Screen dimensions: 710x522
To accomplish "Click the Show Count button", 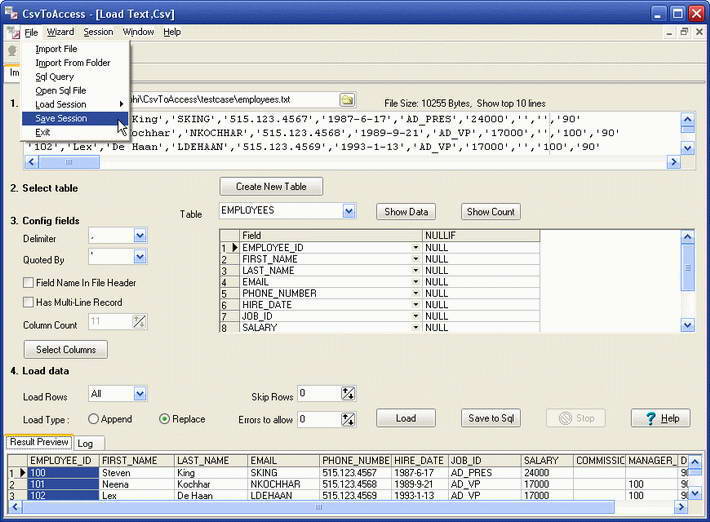I will point(491,211).
